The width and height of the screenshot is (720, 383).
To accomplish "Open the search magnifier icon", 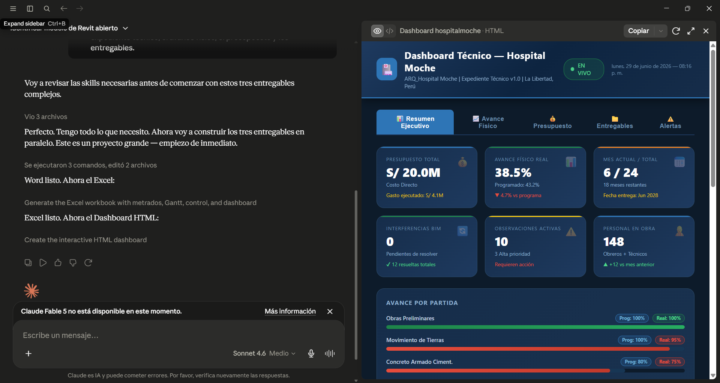I will click(47, 8).
